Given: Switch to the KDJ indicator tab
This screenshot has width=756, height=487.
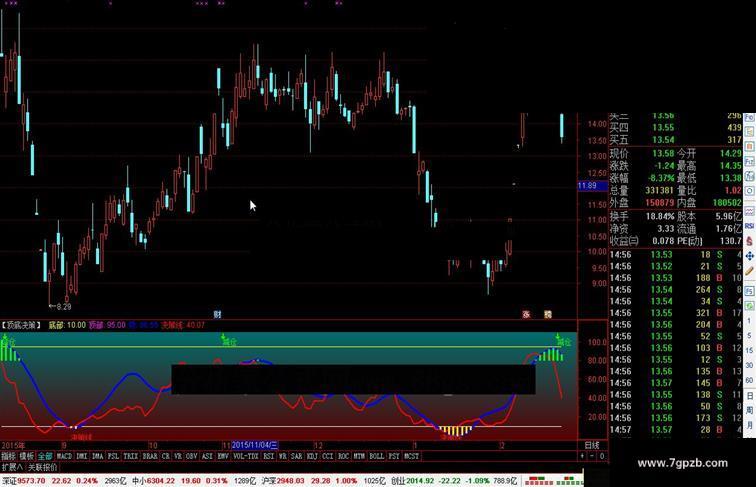Looking at the screenshot, I should 312,456.
